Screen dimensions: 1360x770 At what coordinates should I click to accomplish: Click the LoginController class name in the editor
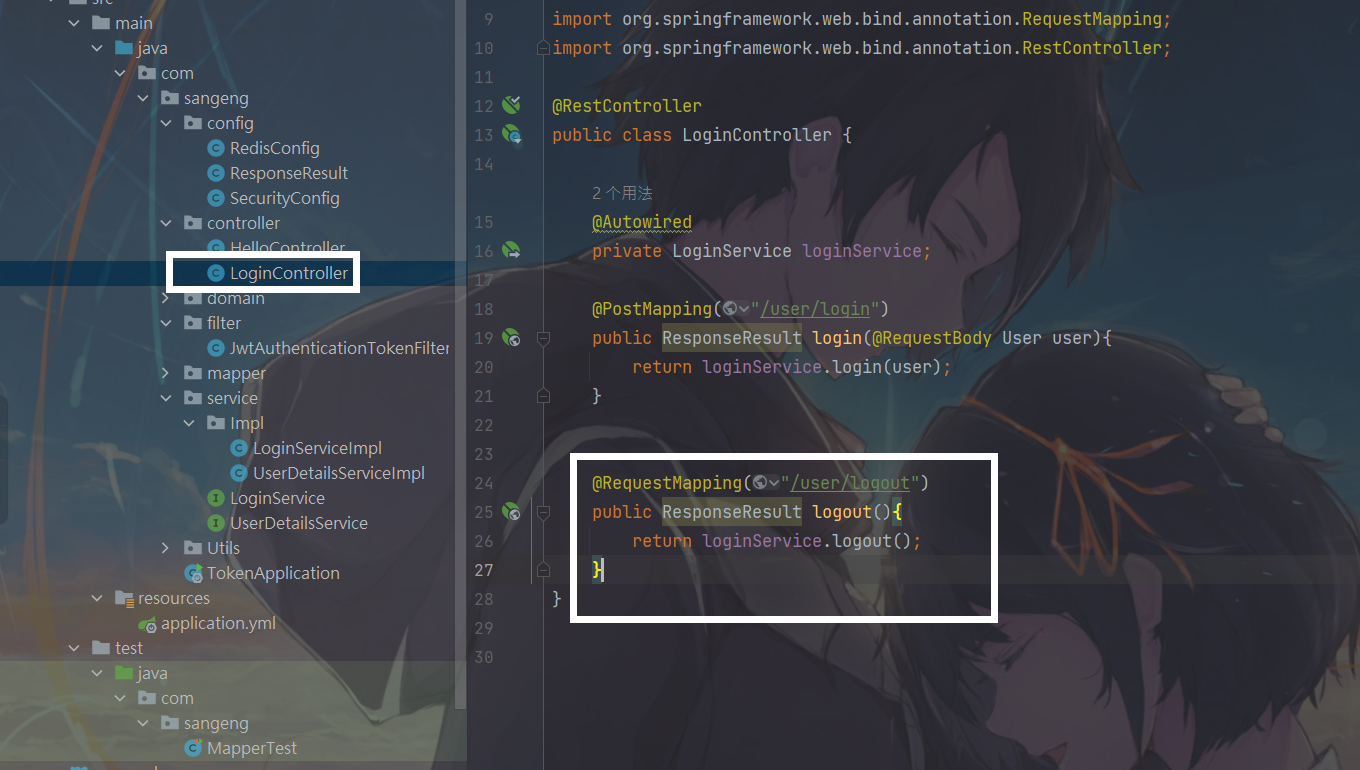(757, 135)
